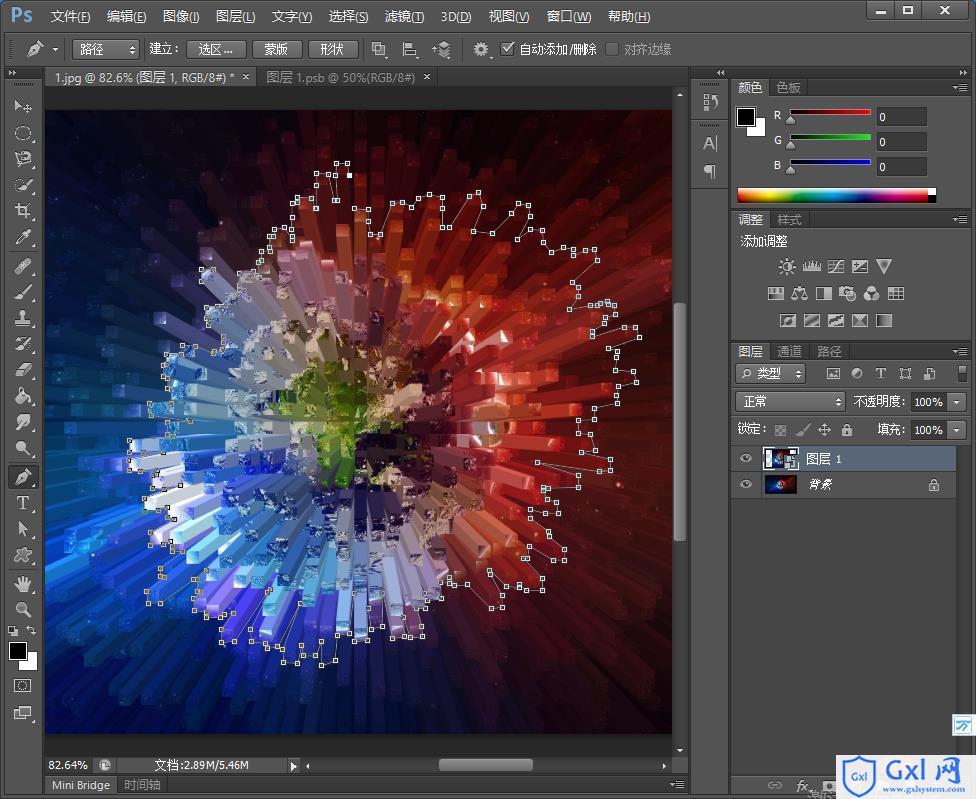Toggle lock image pixels
Viewport: 976px width, 799px height.
(x=803, y=429)
